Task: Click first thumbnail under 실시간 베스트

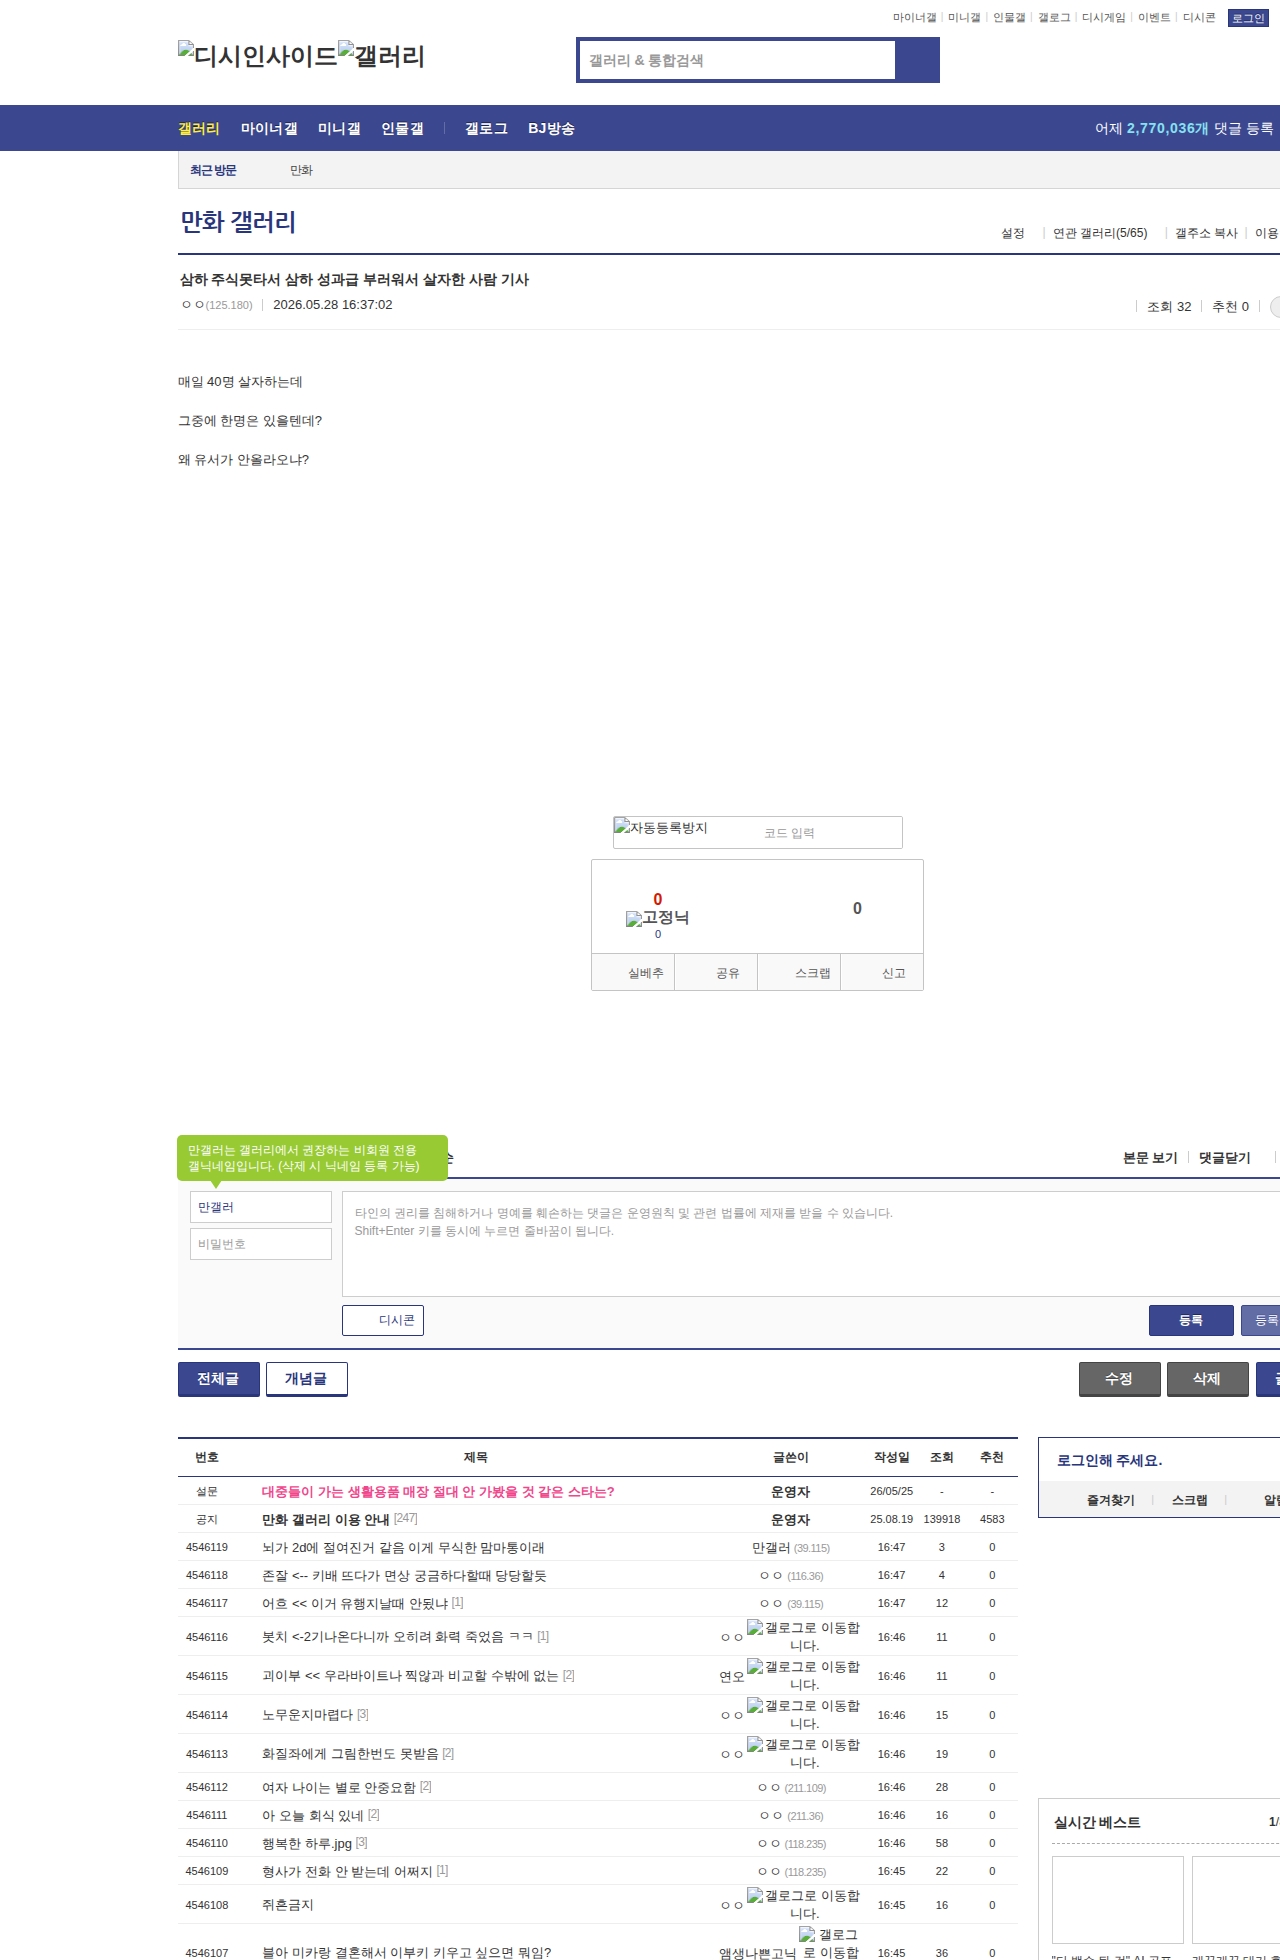Action: tap(1118, 1900)
